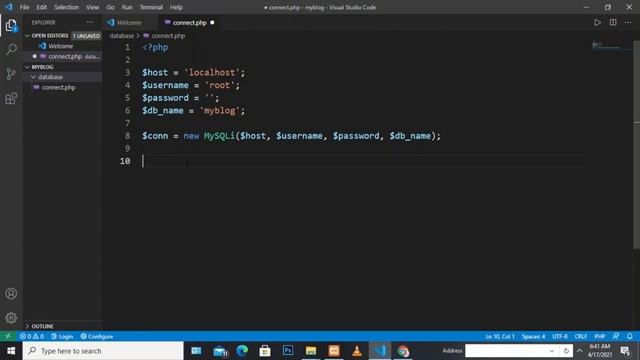Switch to the Welcome tab
This screenshot has height=360, width=640.
coord(129,23)
